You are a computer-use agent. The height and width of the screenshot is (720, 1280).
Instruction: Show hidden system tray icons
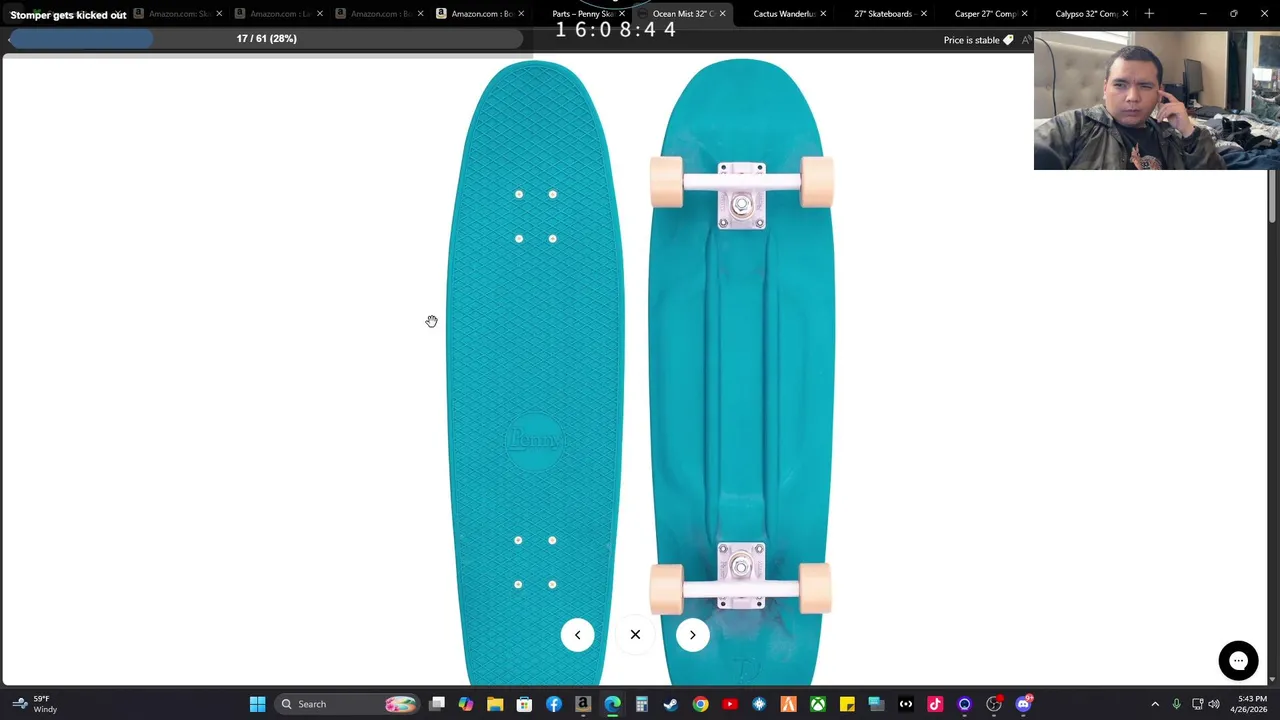click(x=1155, y=704)
